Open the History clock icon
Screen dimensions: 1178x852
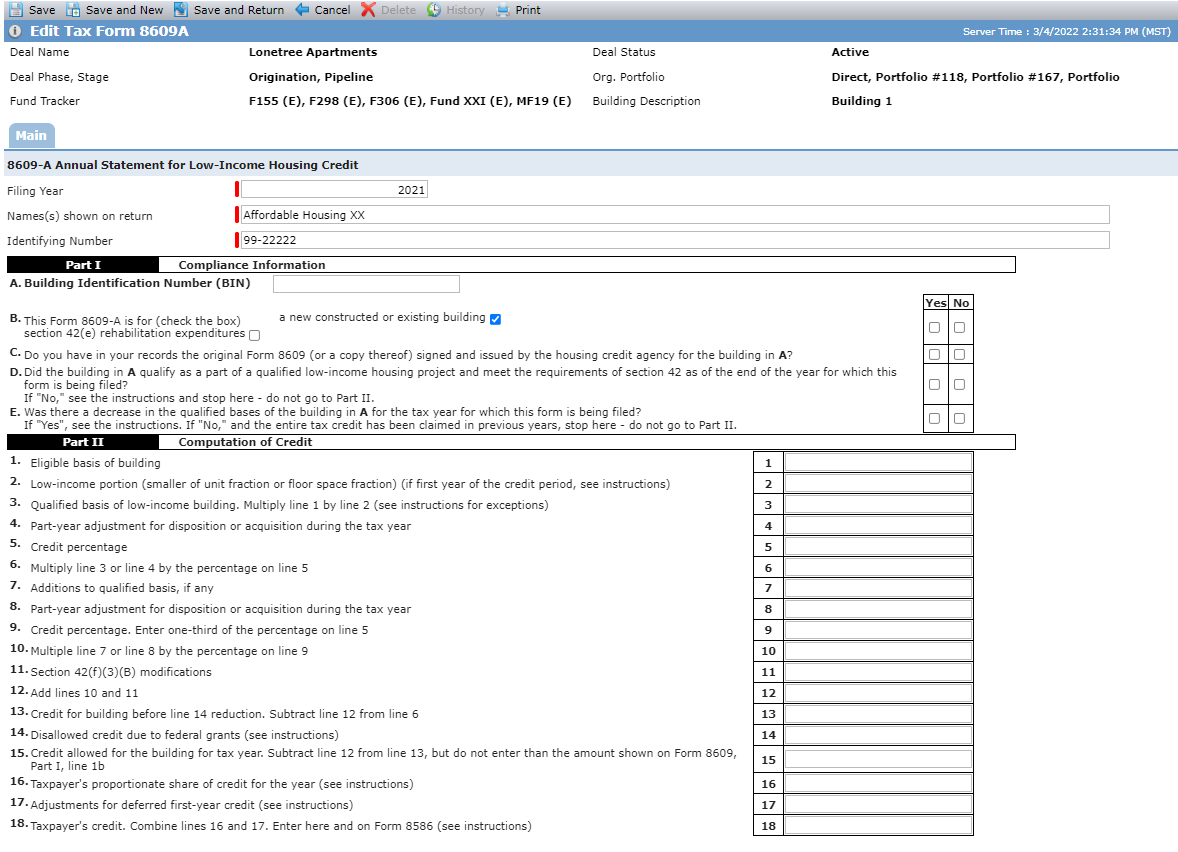(x=433, y=10)
